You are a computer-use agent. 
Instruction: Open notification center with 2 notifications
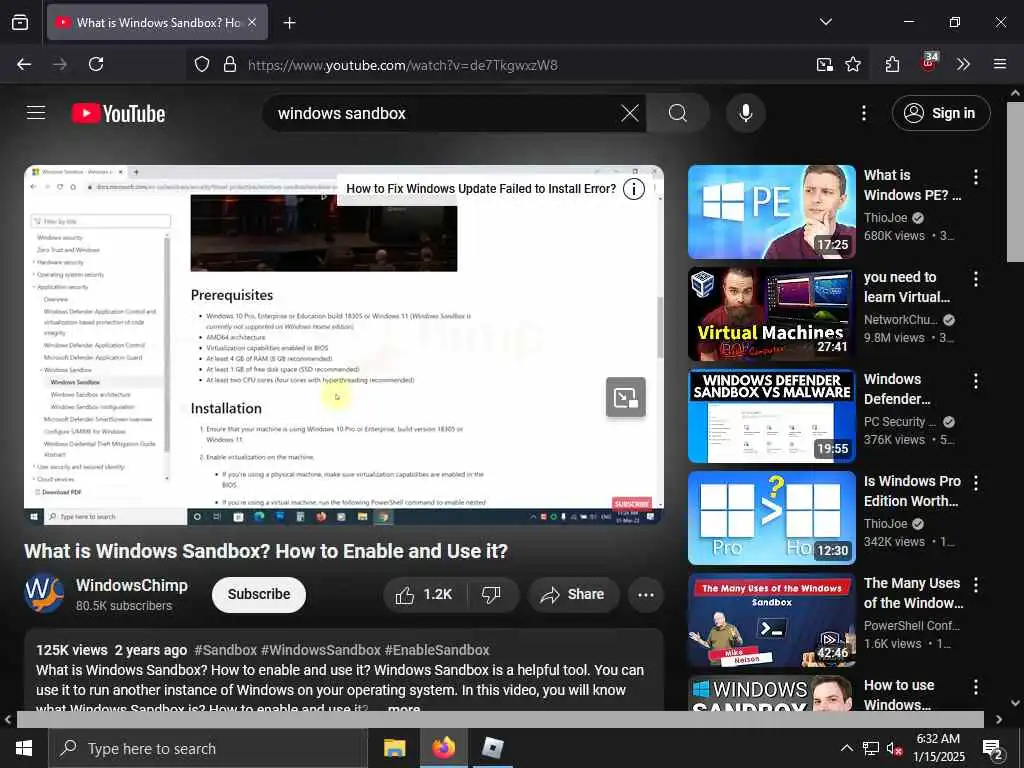(993, 748)
